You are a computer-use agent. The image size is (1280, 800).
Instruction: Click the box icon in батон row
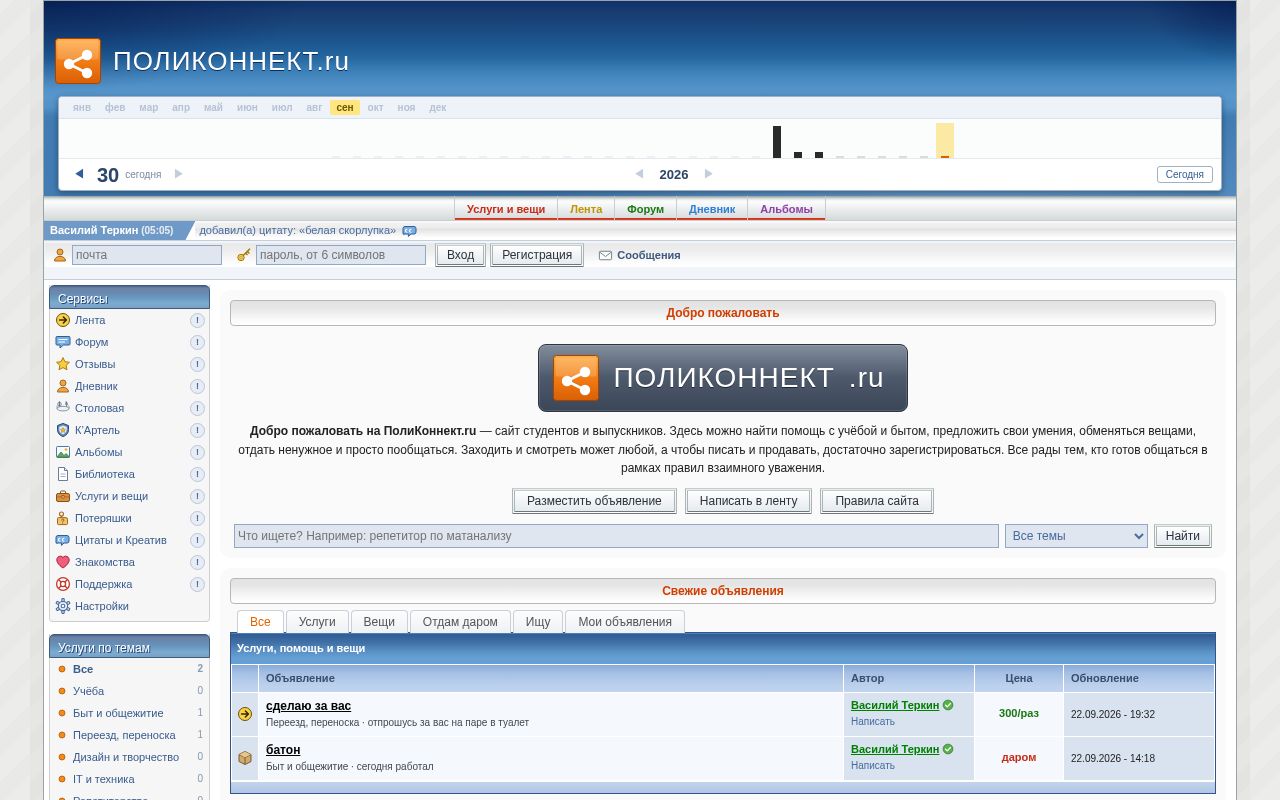coord(245,758)
